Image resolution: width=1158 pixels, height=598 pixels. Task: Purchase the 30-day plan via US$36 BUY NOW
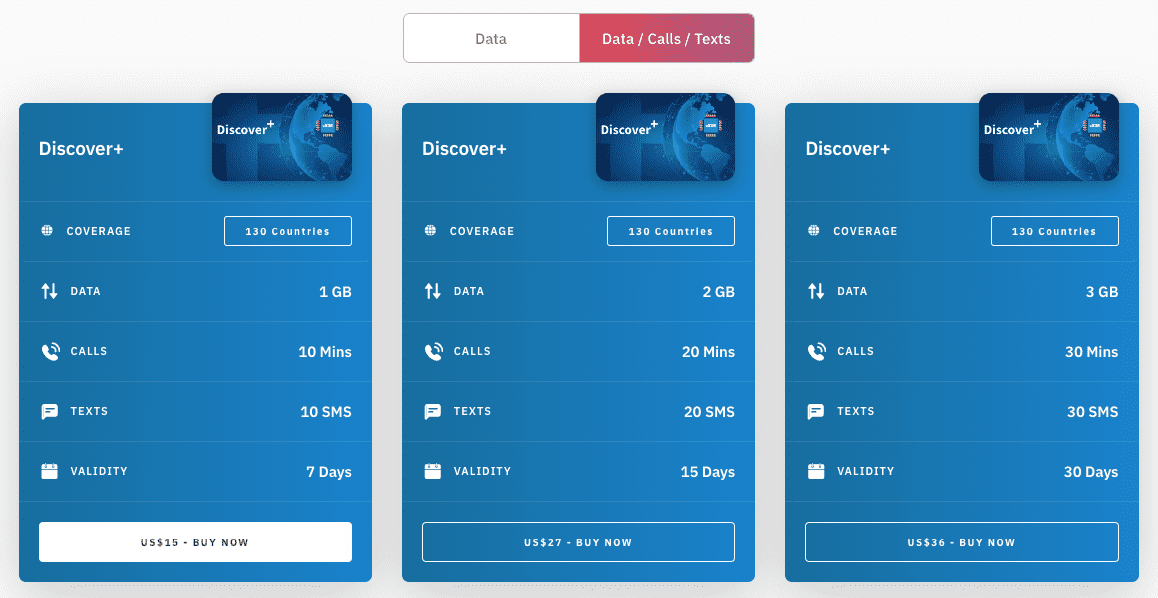click(961, 541)
